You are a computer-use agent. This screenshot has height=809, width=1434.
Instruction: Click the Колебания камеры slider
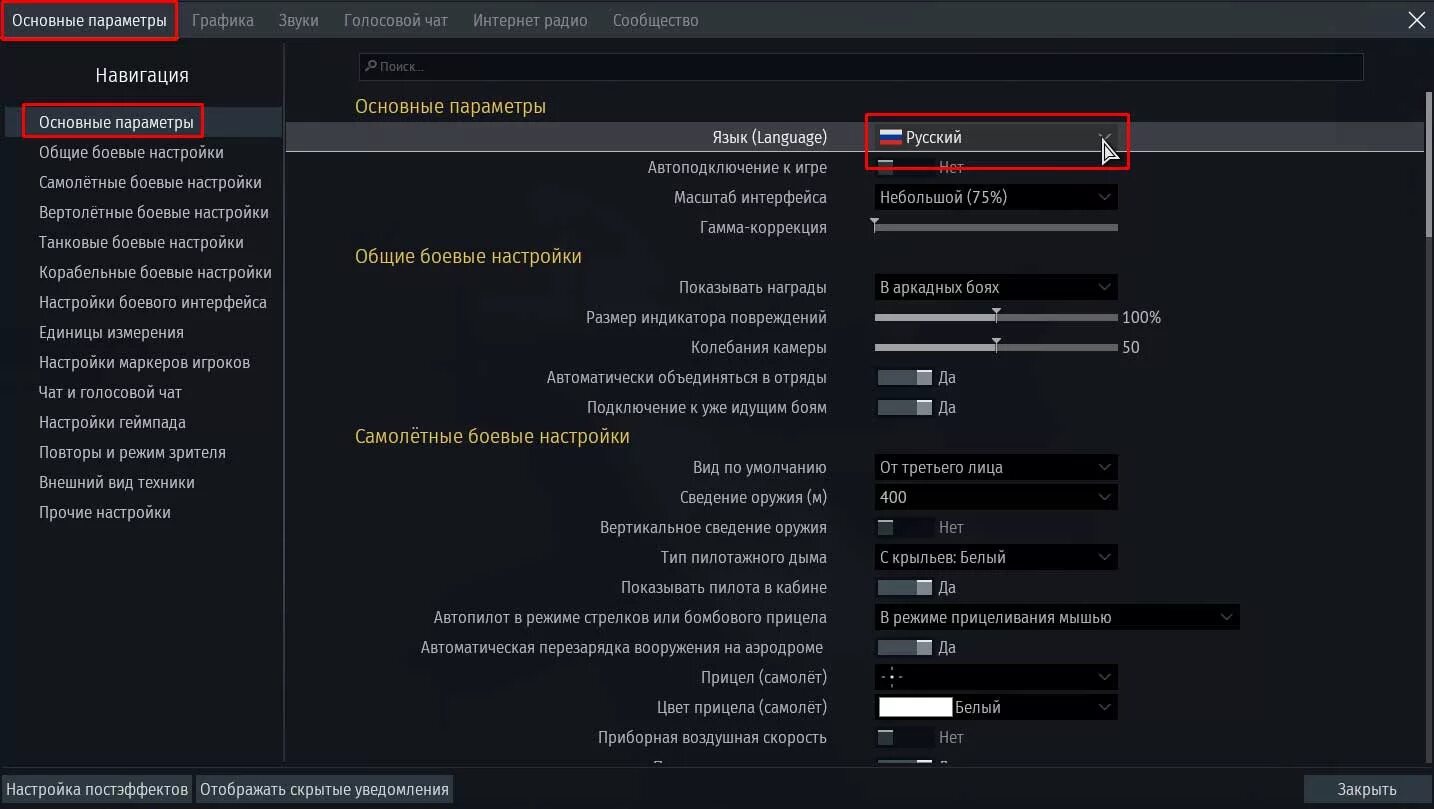pos(996,347)
